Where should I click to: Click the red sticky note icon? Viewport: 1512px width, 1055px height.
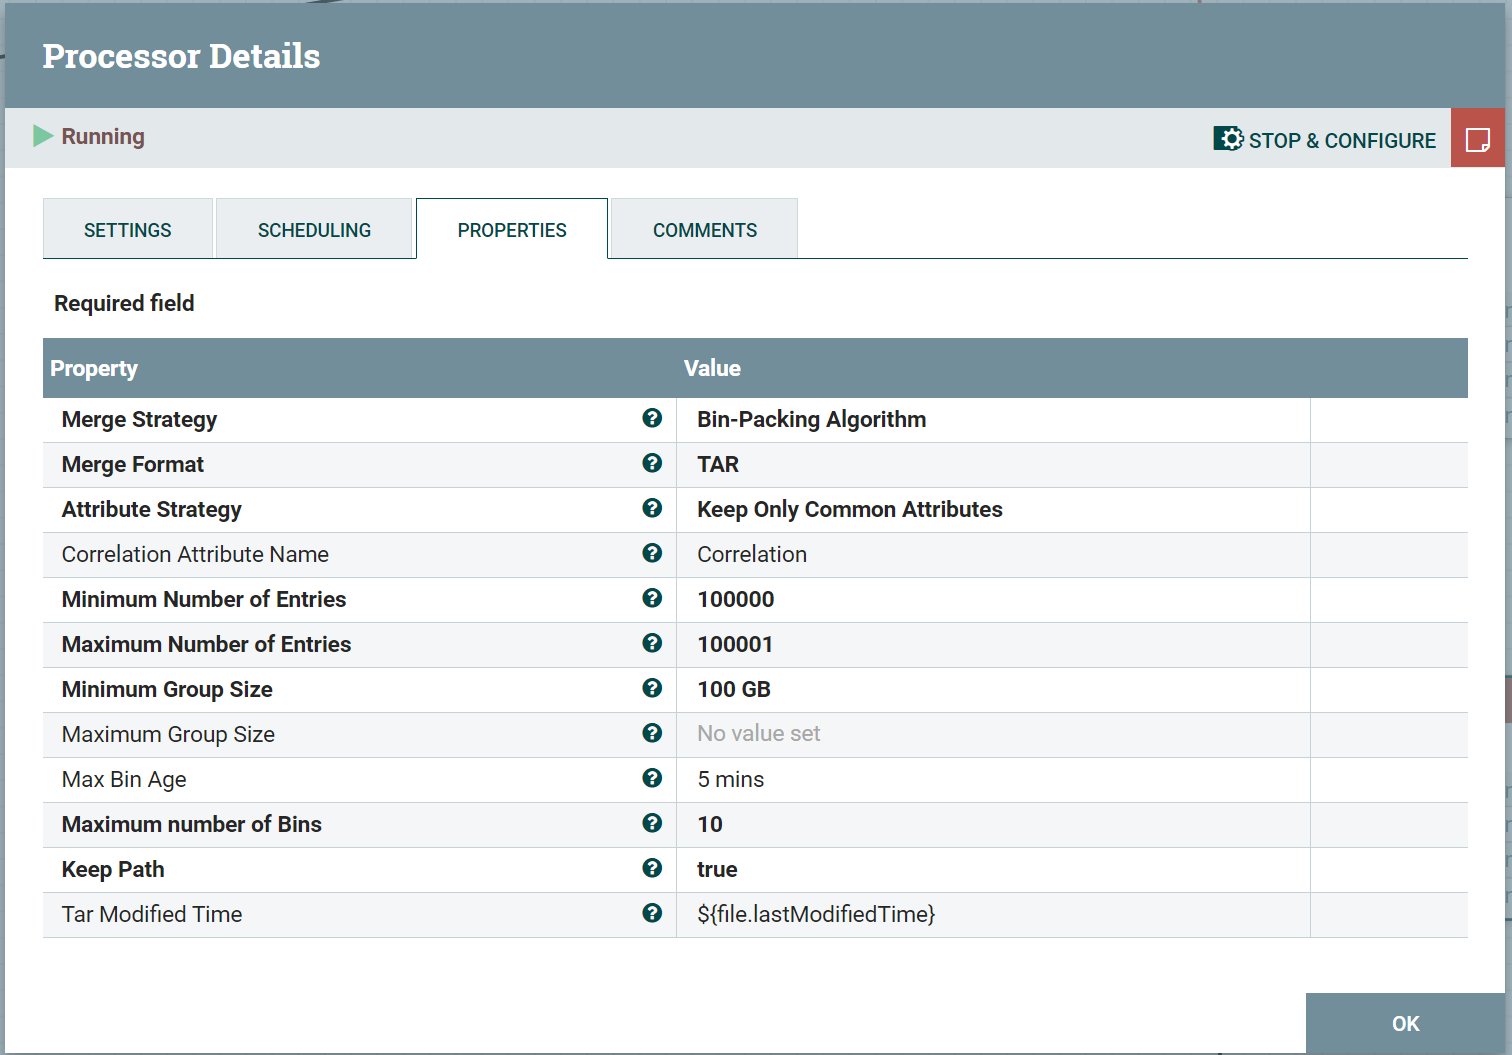point(1479,139)
